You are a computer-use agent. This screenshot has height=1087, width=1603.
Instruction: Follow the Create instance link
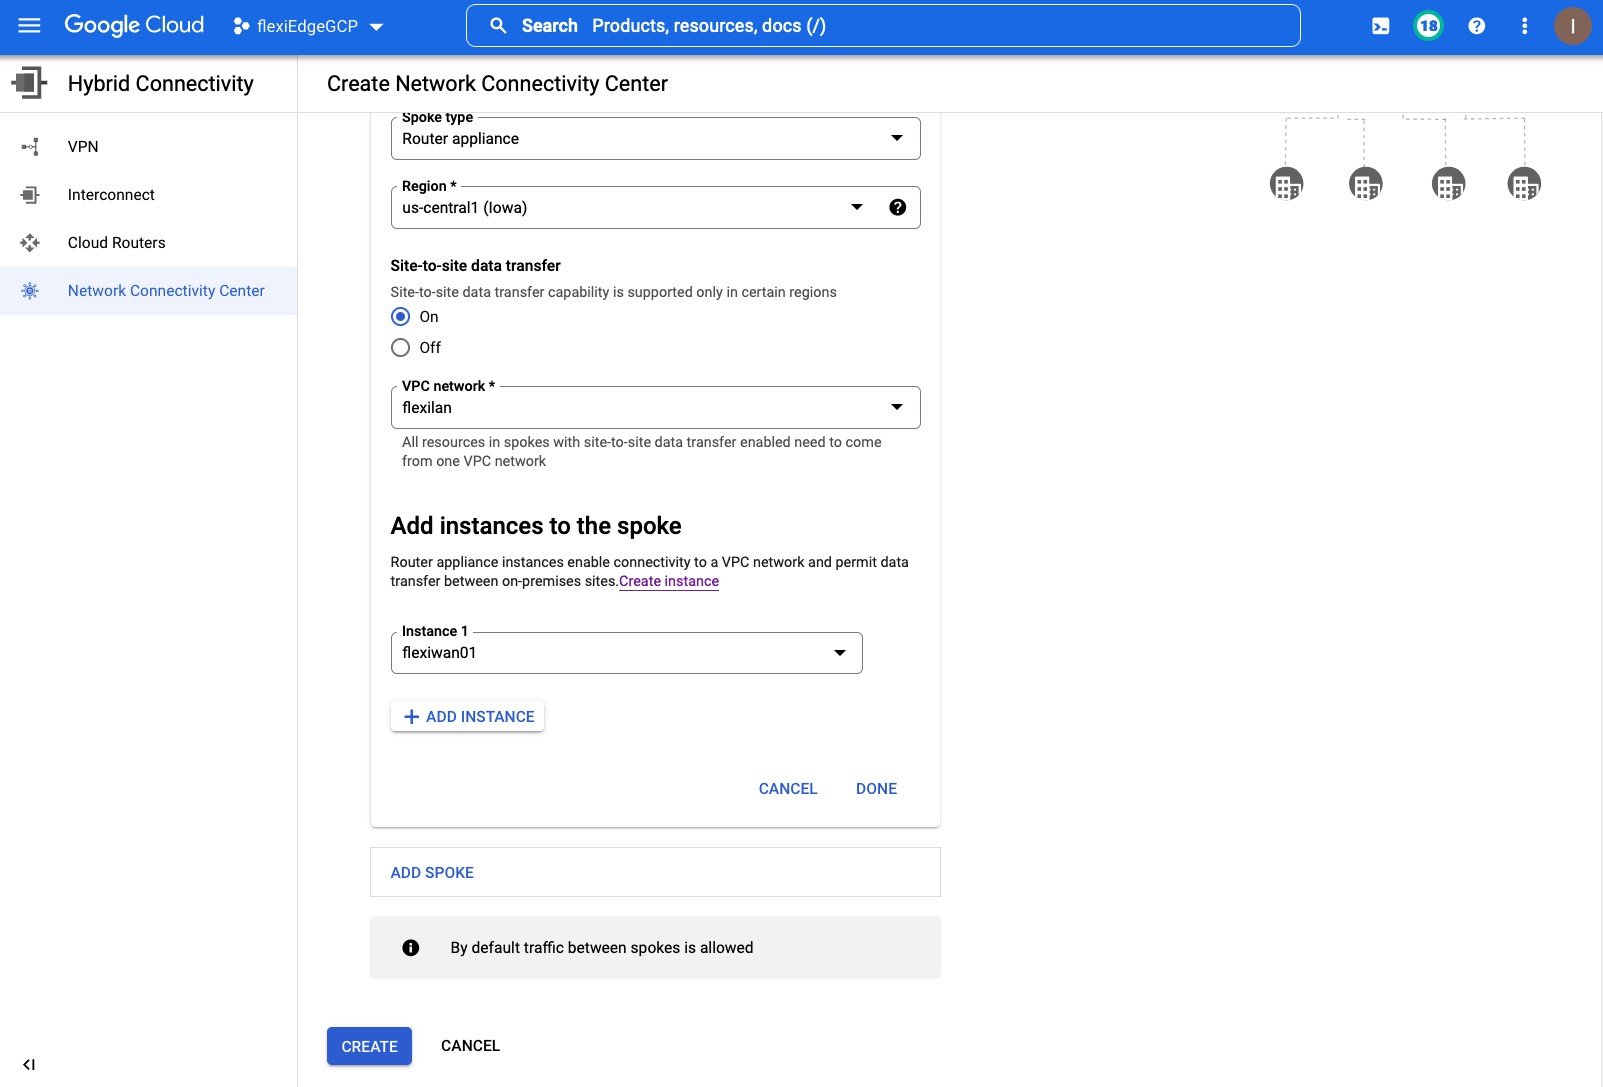click(668, 581)
